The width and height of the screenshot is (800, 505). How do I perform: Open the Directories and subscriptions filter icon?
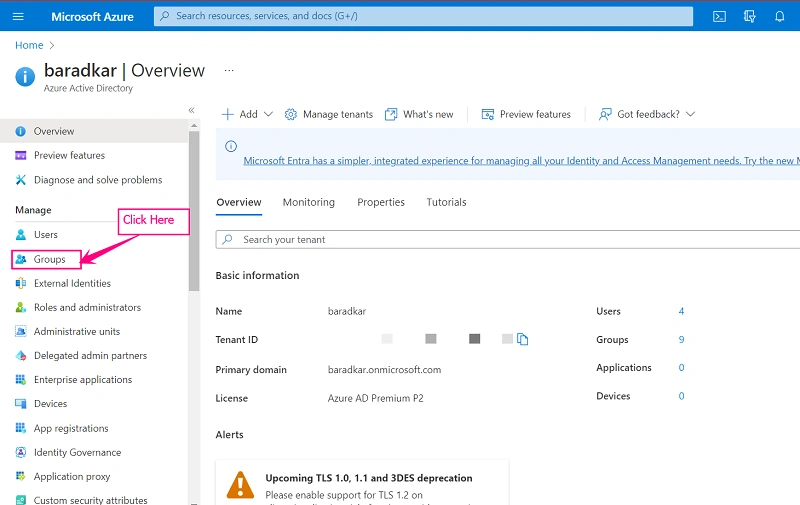tap(749, 16)
